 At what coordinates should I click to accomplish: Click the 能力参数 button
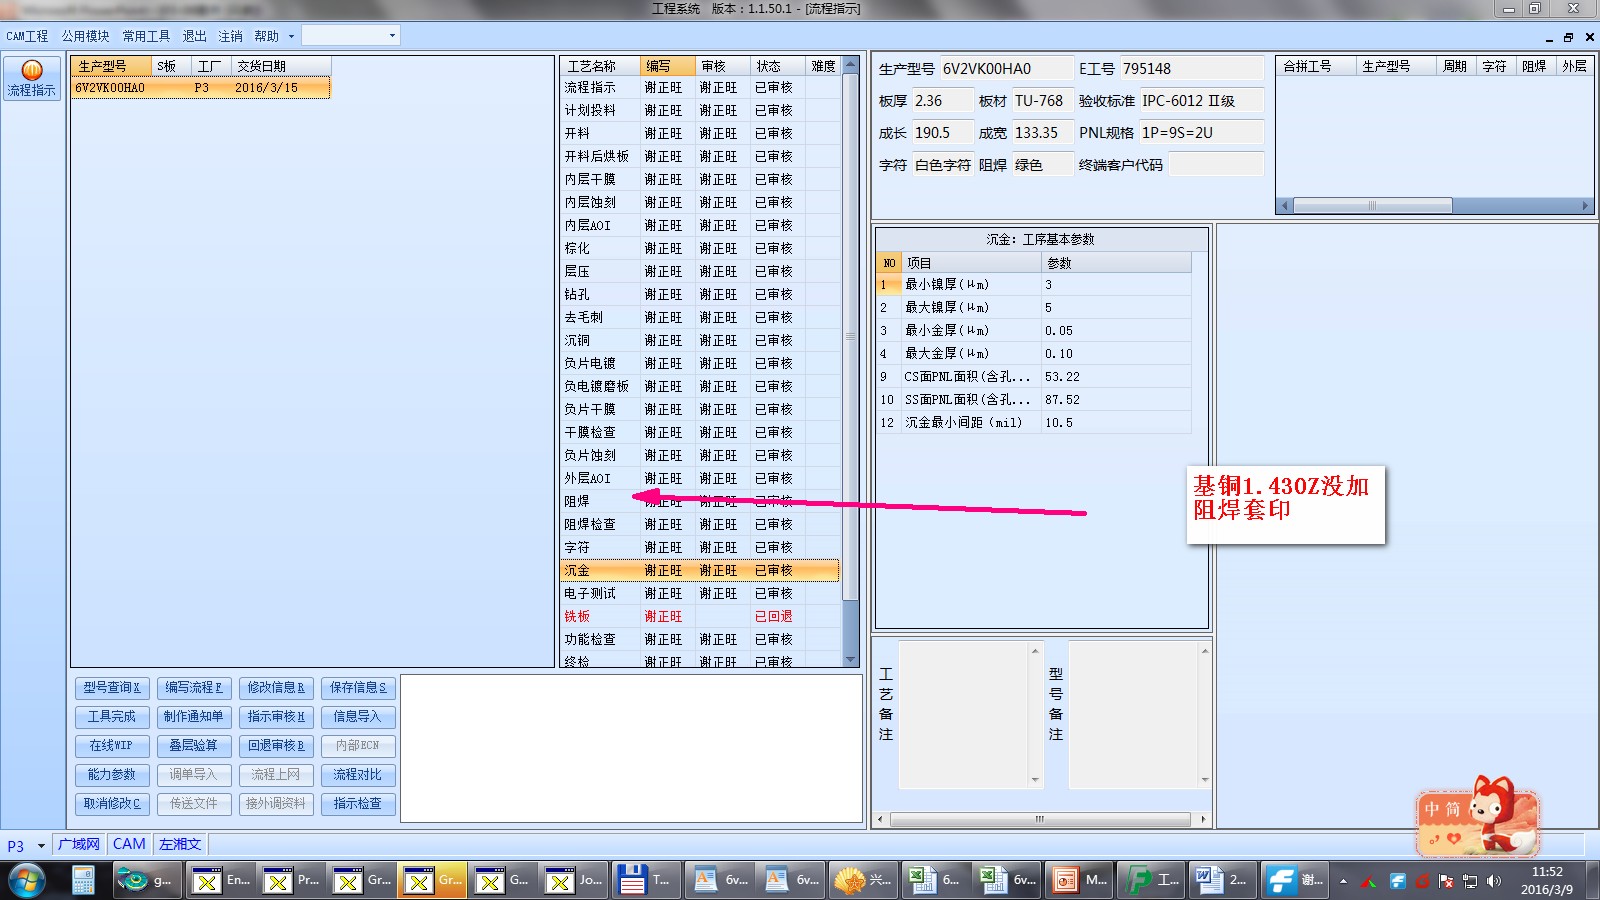point(112,775)
